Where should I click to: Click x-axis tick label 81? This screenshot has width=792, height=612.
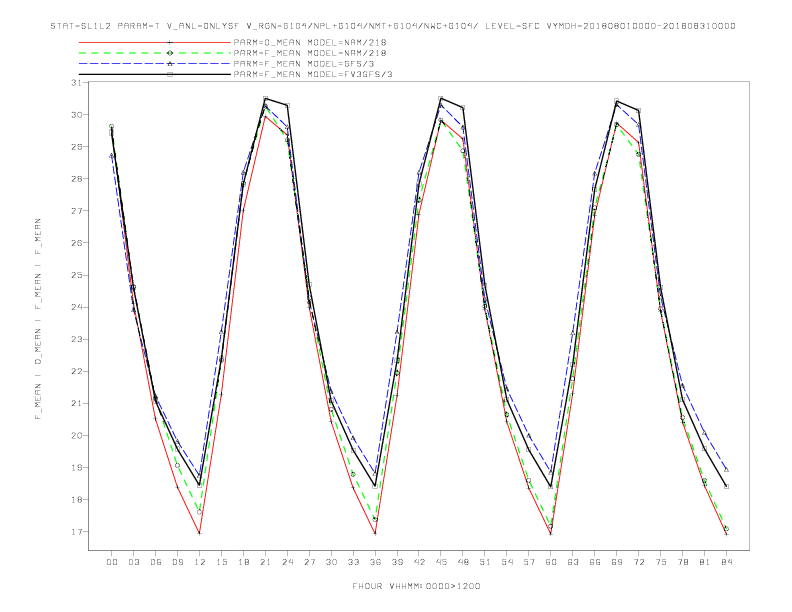tap(705, 562)
